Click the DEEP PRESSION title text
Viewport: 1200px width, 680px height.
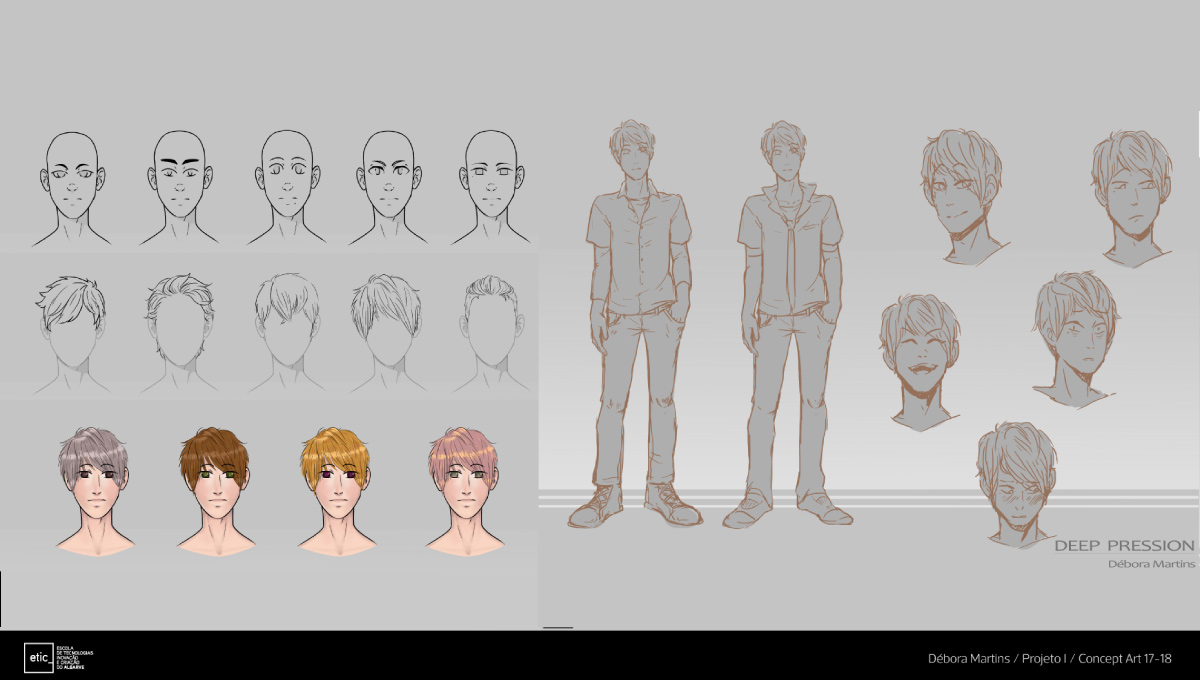click(1124, 546)
